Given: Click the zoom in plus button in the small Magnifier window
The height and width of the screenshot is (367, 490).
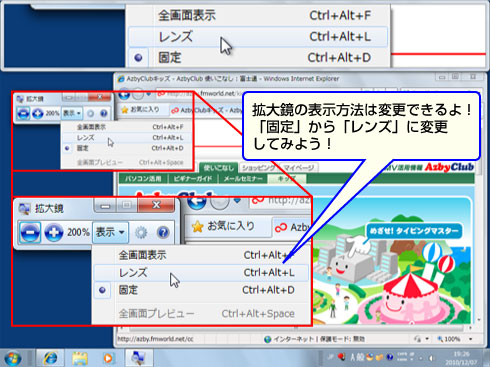Looking at the screenshot, I should [x=37, y=113].
